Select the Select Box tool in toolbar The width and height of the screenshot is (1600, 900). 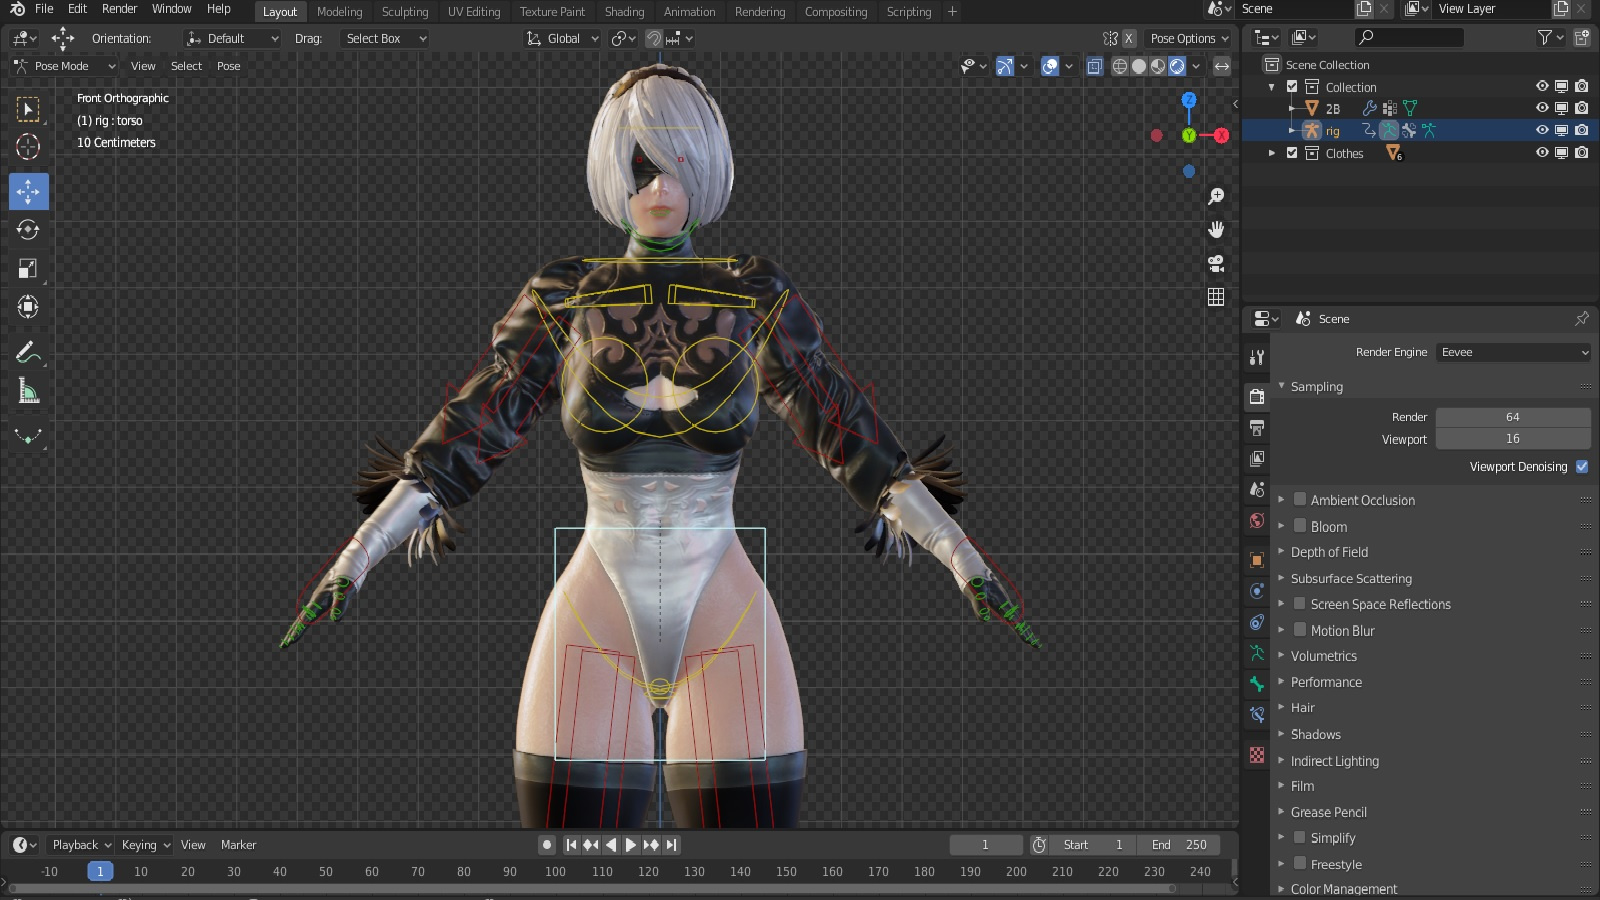pyautogui.click(x=28, y=109)
